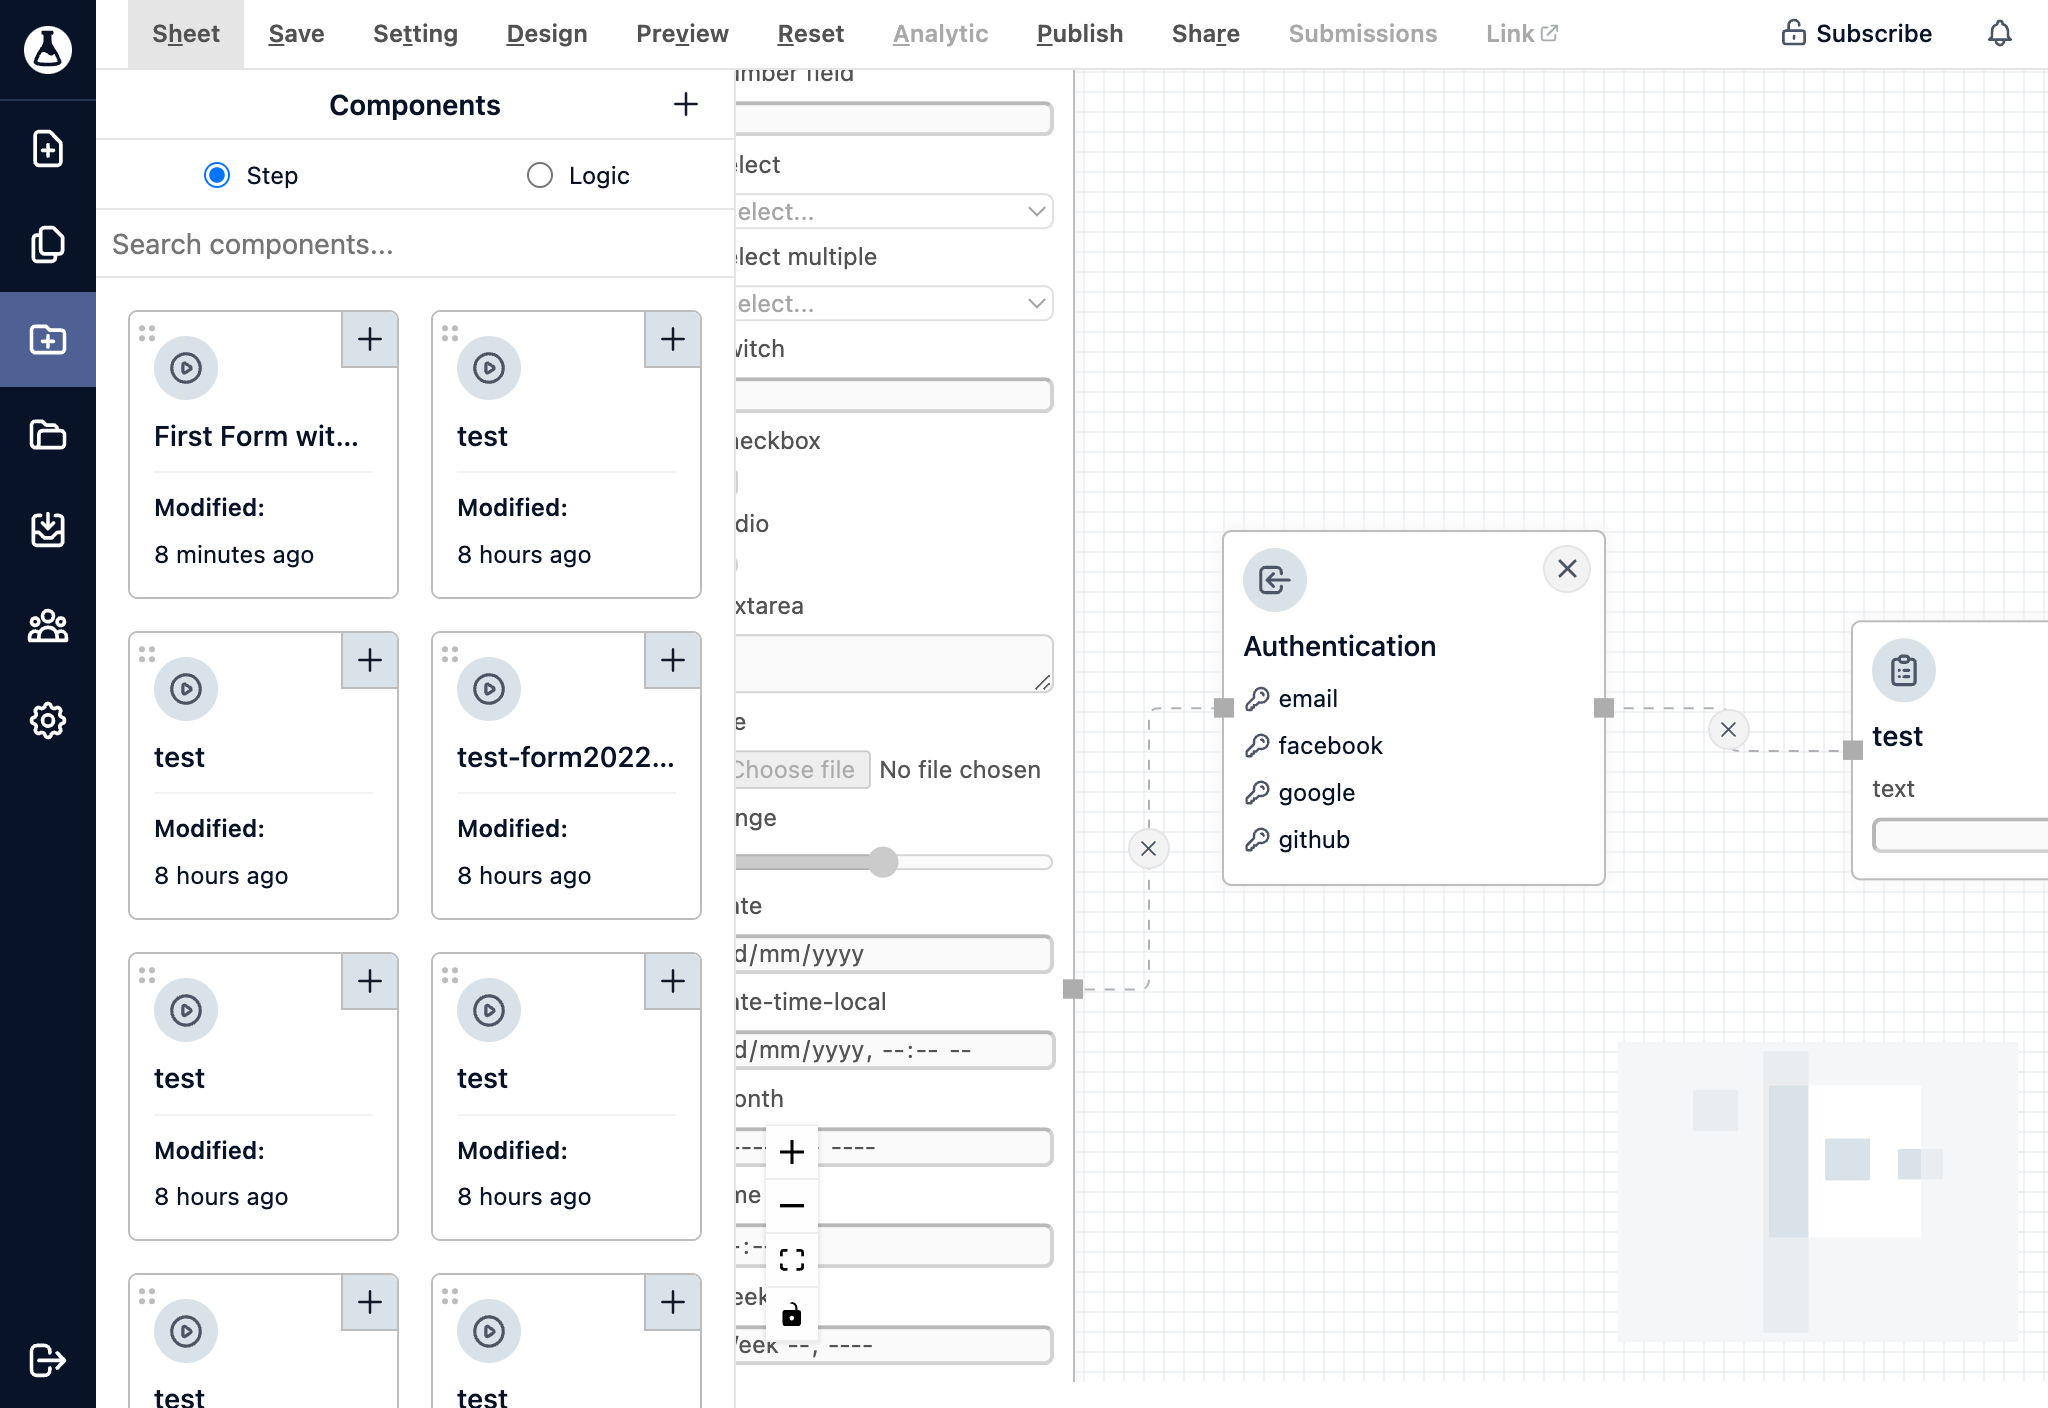
Task: Open the Sheet tab
Action: point(186,34)
